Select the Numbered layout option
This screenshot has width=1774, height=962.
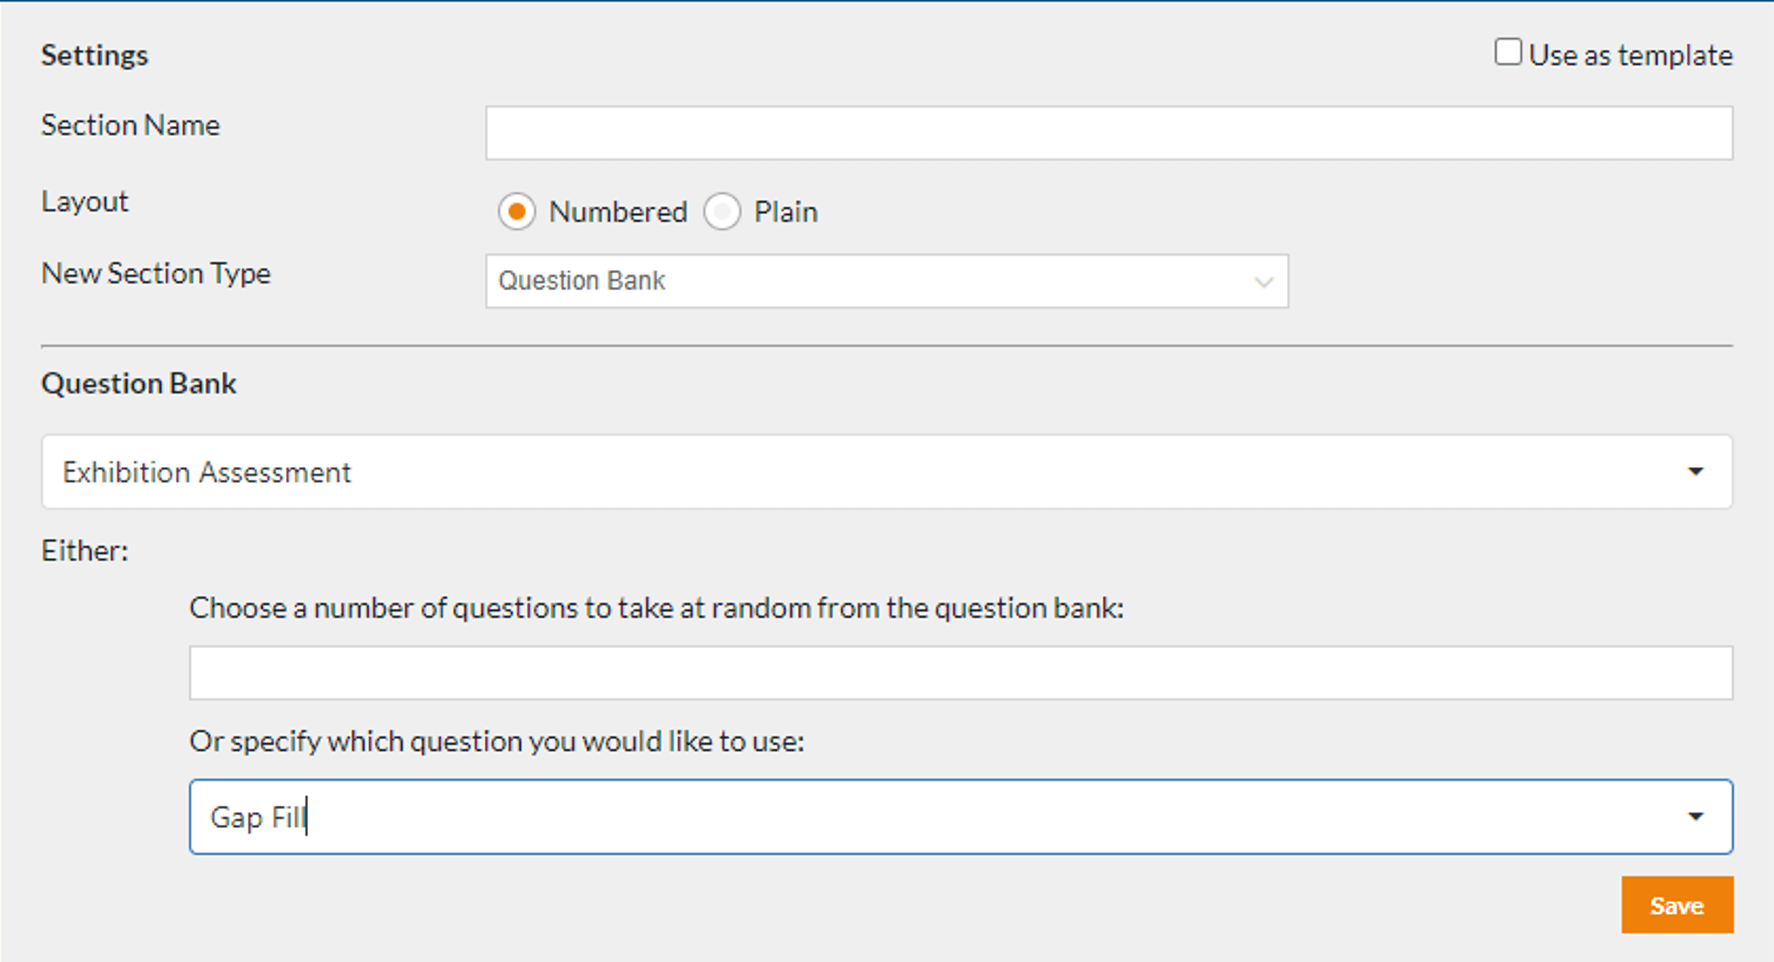click(517, 212)
